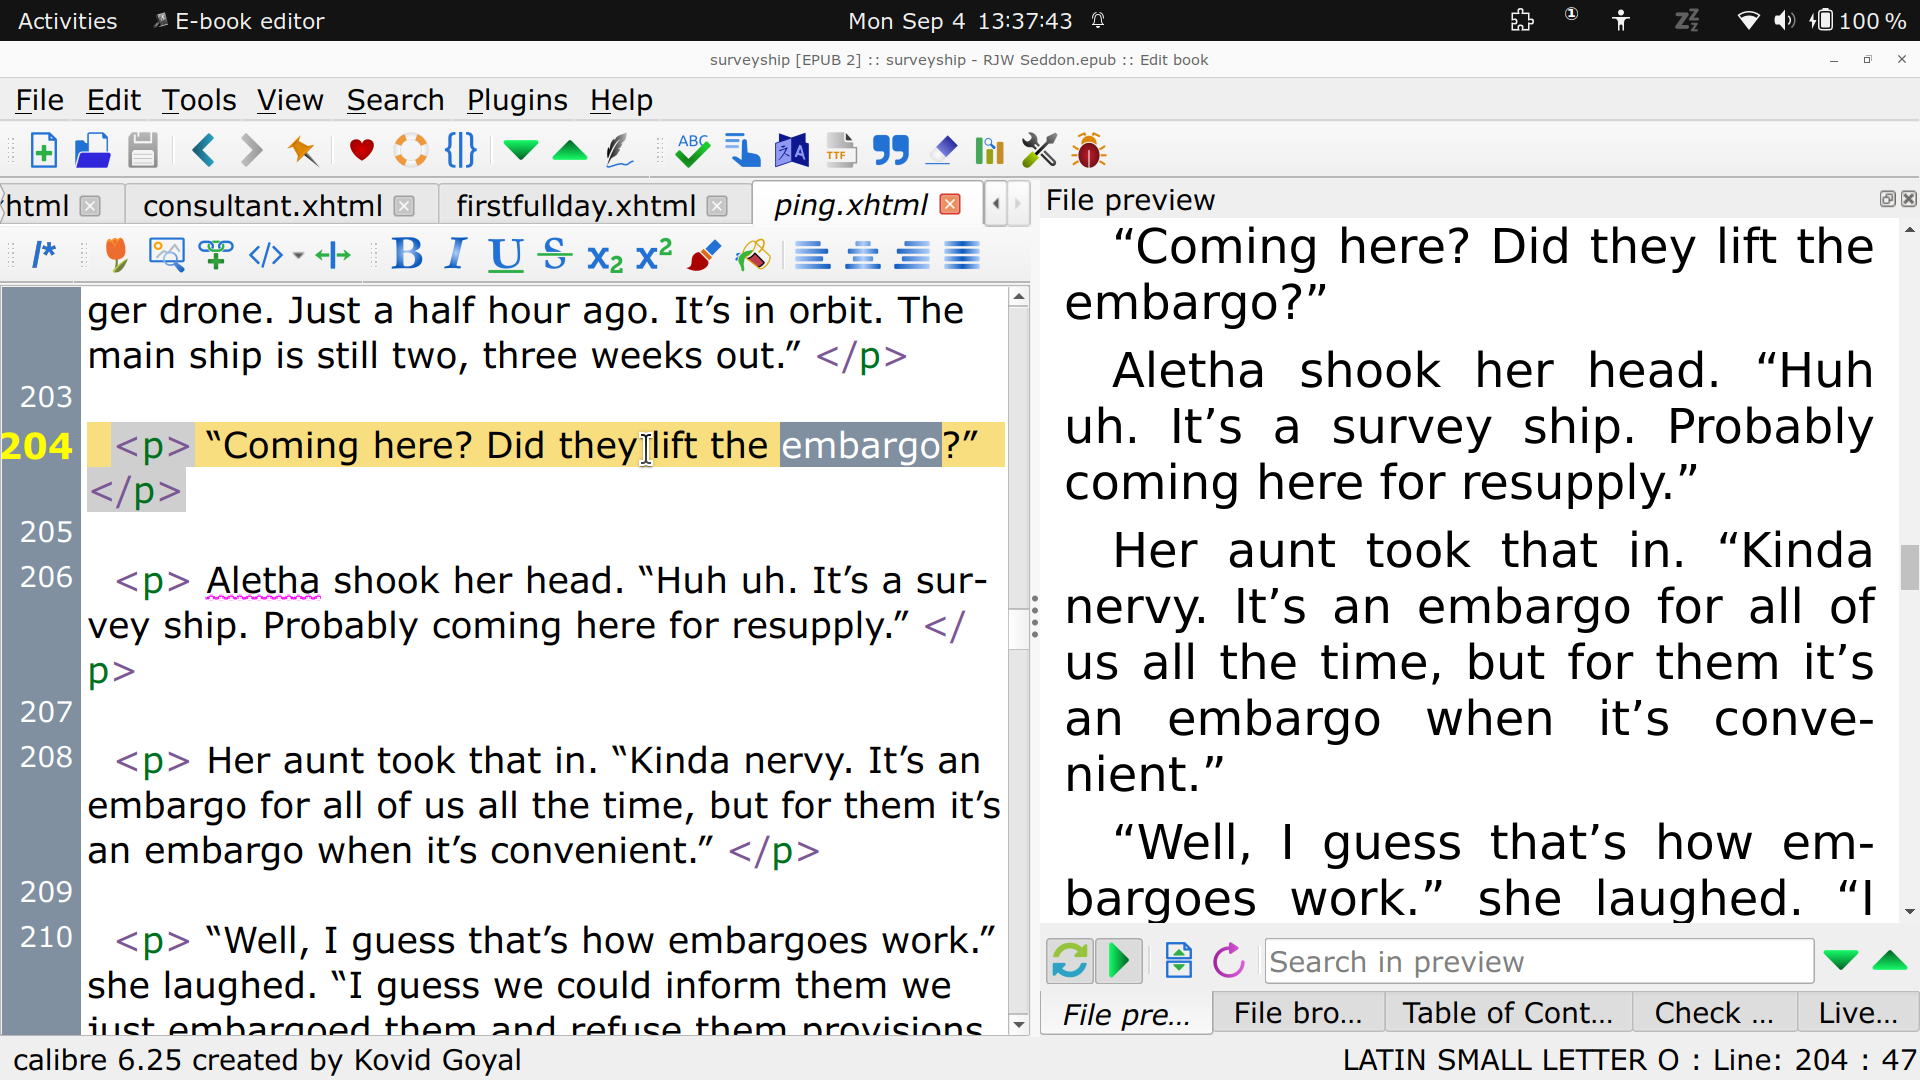The height and width of the screenshot is (1080, 1920).
Task: Open Activities overview
Action: point(67,20)
